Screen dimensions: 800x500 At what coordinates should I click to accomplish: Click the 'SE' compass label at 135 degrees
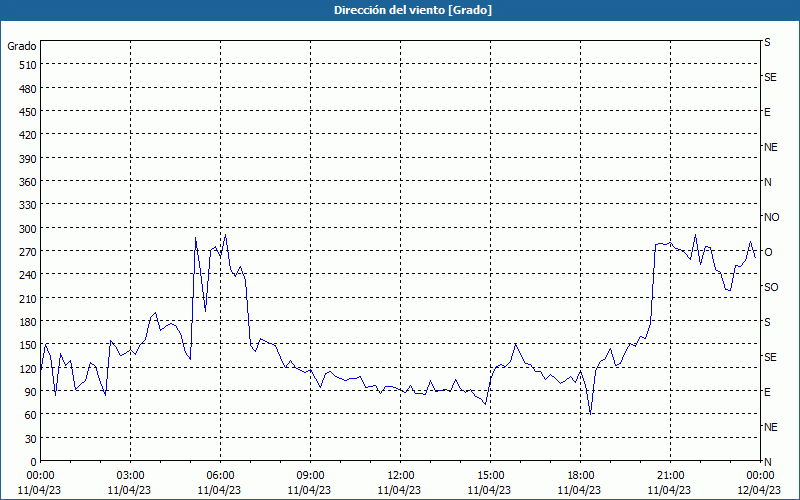770,357
